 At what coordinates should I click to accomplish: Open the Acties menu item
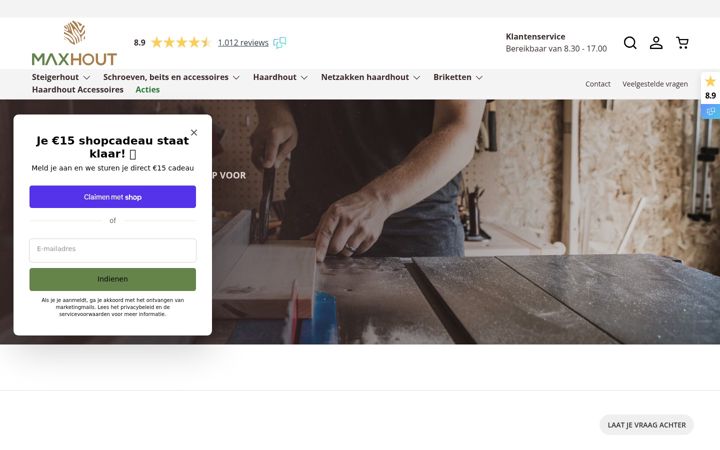[x=147, y=90]
